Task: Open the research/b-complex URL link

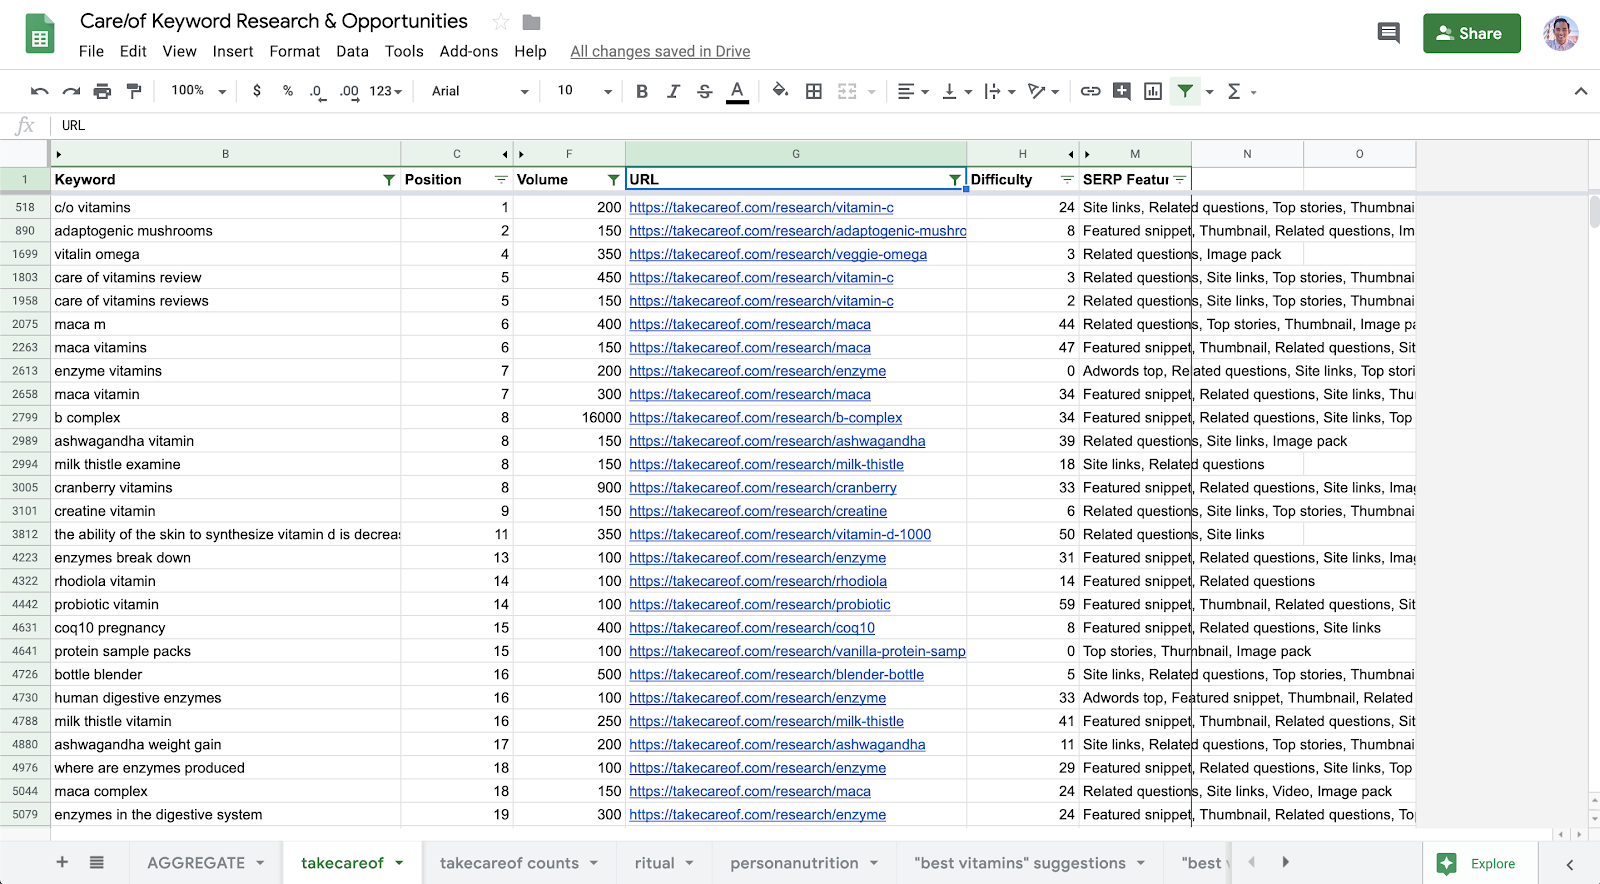Action: (x=766, y=418)
